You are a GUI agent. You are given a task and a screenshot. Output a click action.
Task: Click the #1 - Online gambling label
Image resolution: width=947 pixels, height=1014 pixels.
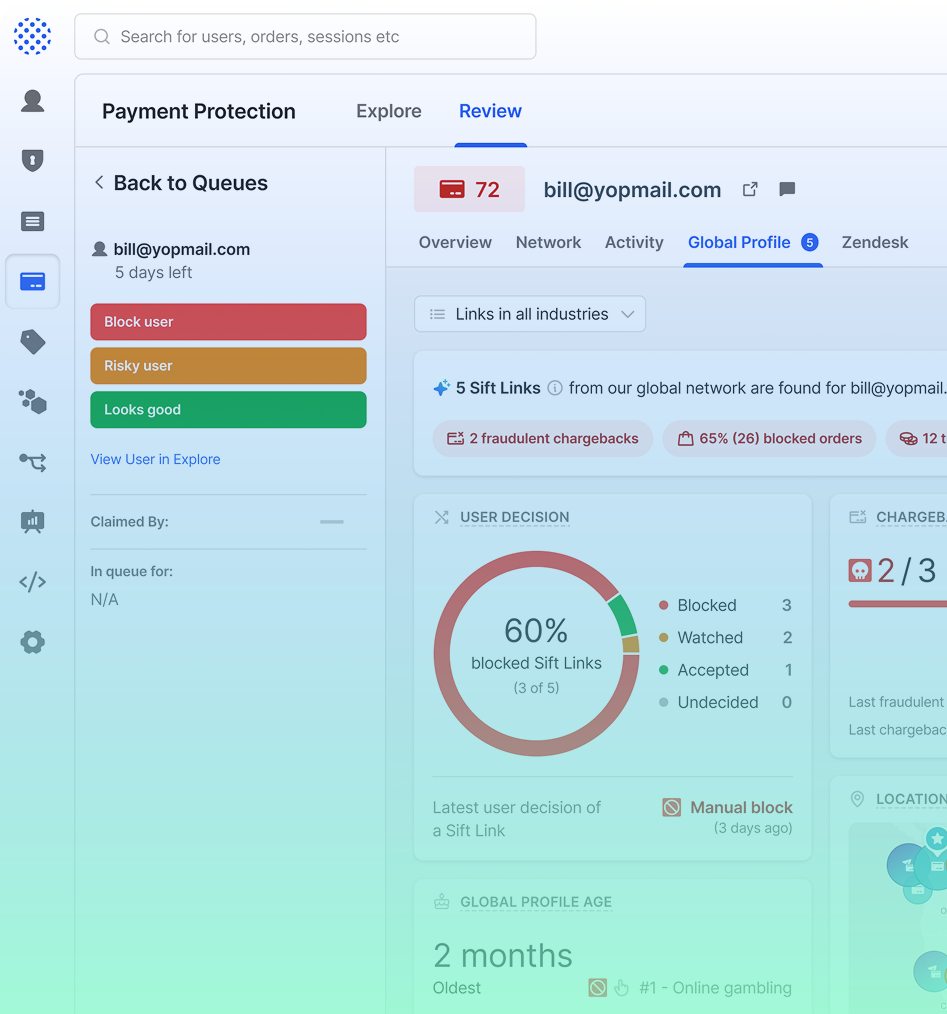coord(715,988)
